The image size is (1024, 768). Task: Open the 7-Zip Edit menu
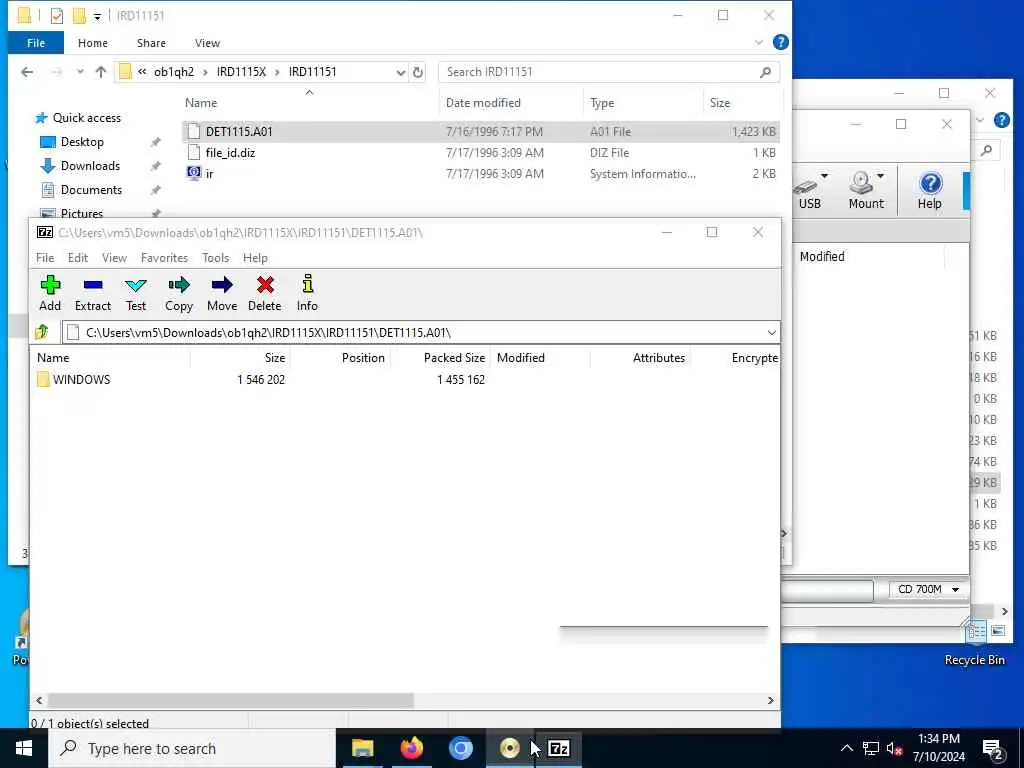[x=78, y=258]
